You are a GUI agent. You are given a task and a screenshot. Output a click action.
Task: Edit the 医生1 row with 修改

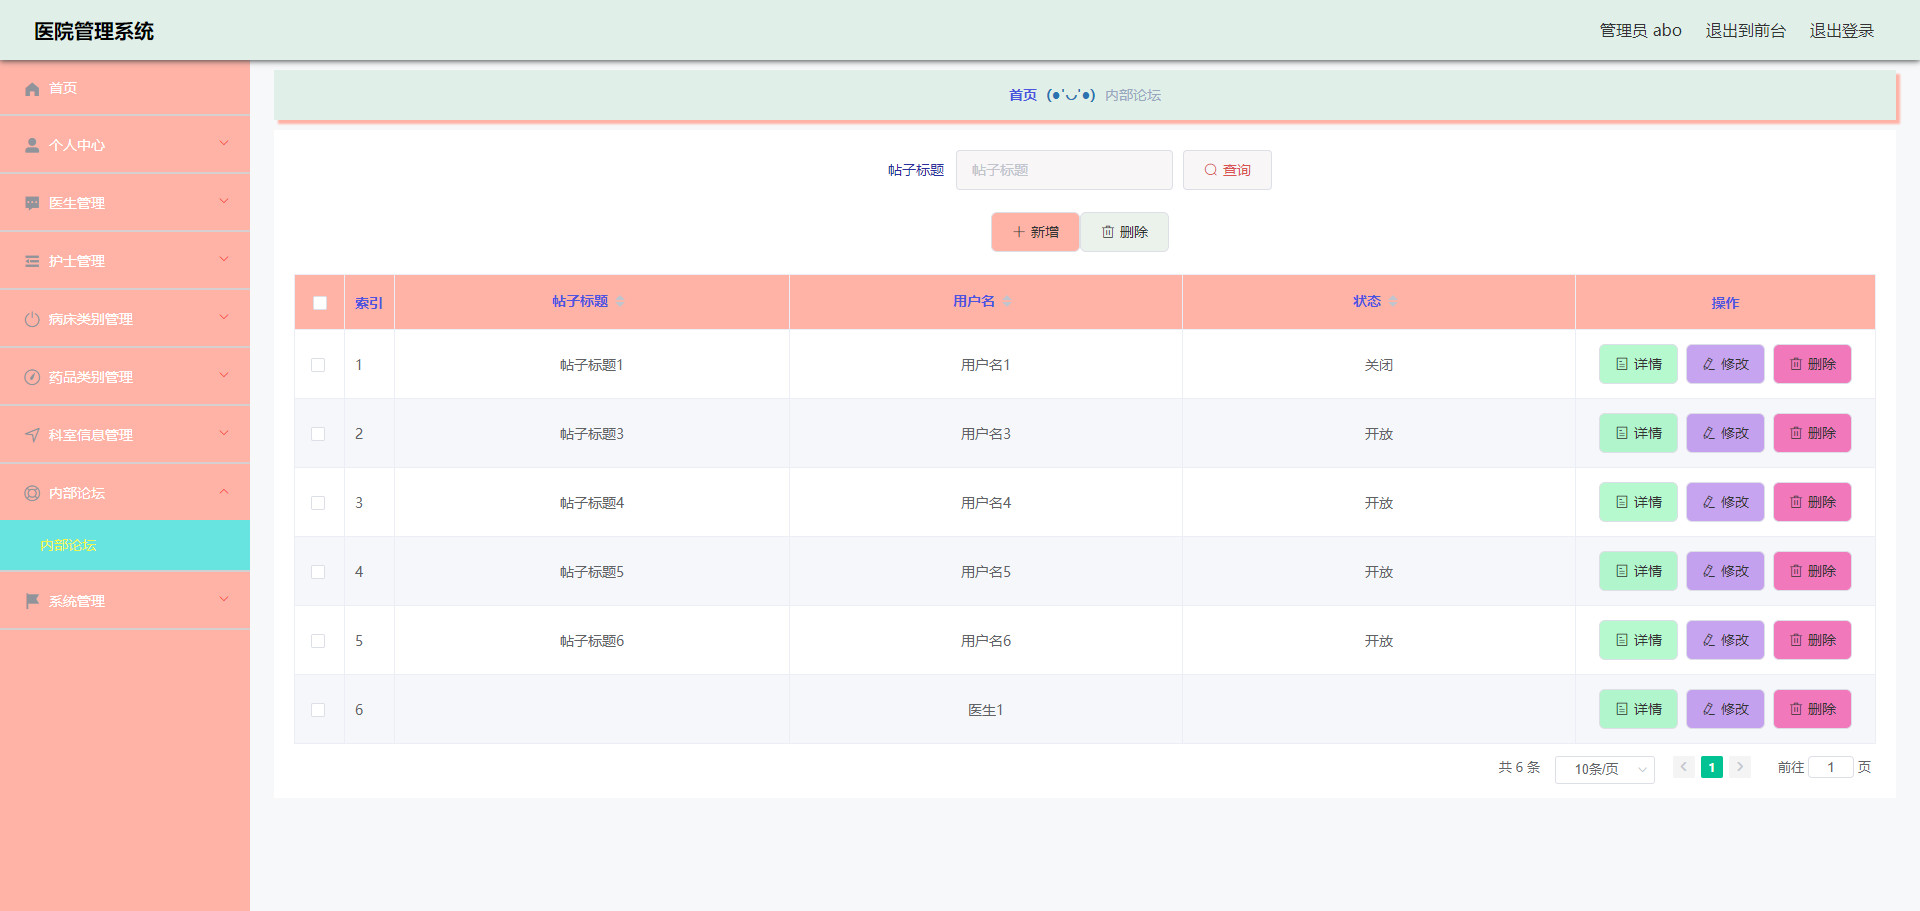[x=1725, y=709]
